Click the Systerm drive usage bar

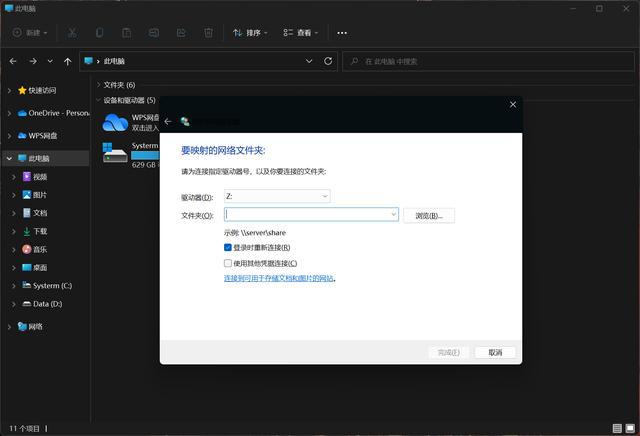(x=145, y=156)
